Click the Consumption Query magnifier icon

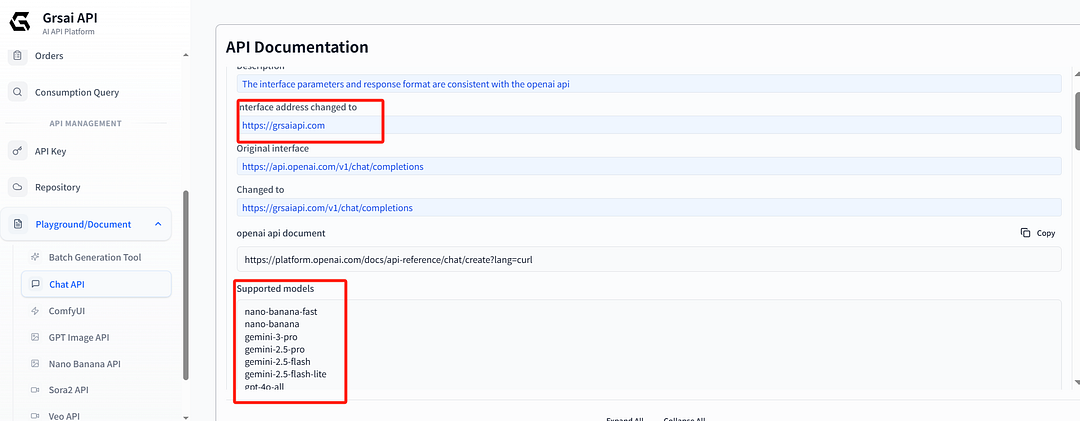pos(17,92)
